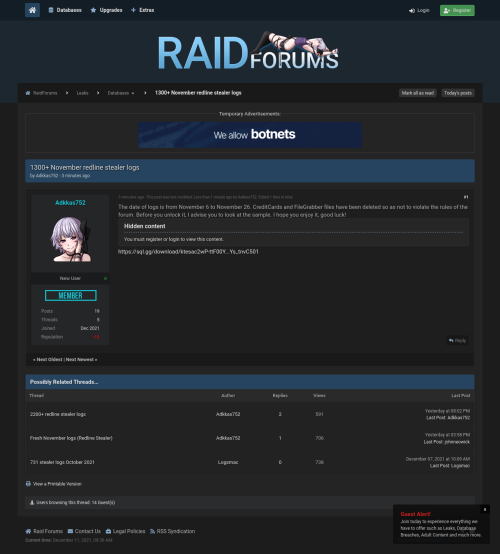Click Mark all as read button
500x554 pixels.
[418, 93]
